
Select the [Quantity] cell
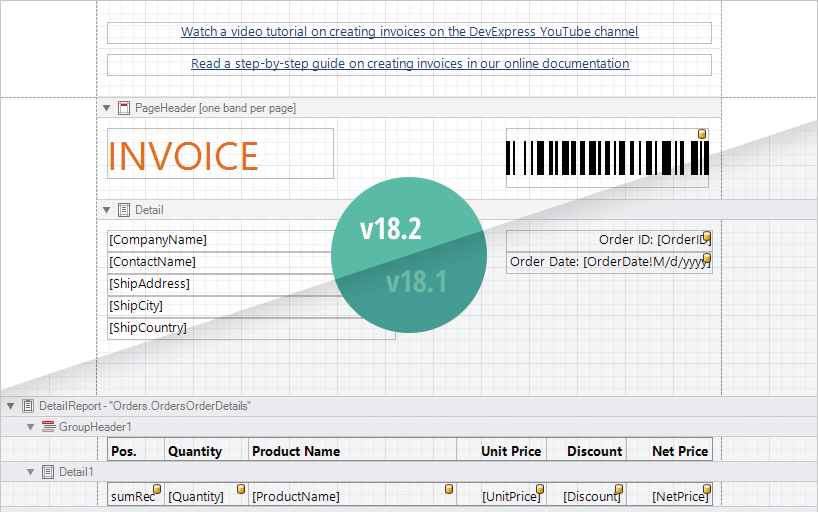pos(206,495)
